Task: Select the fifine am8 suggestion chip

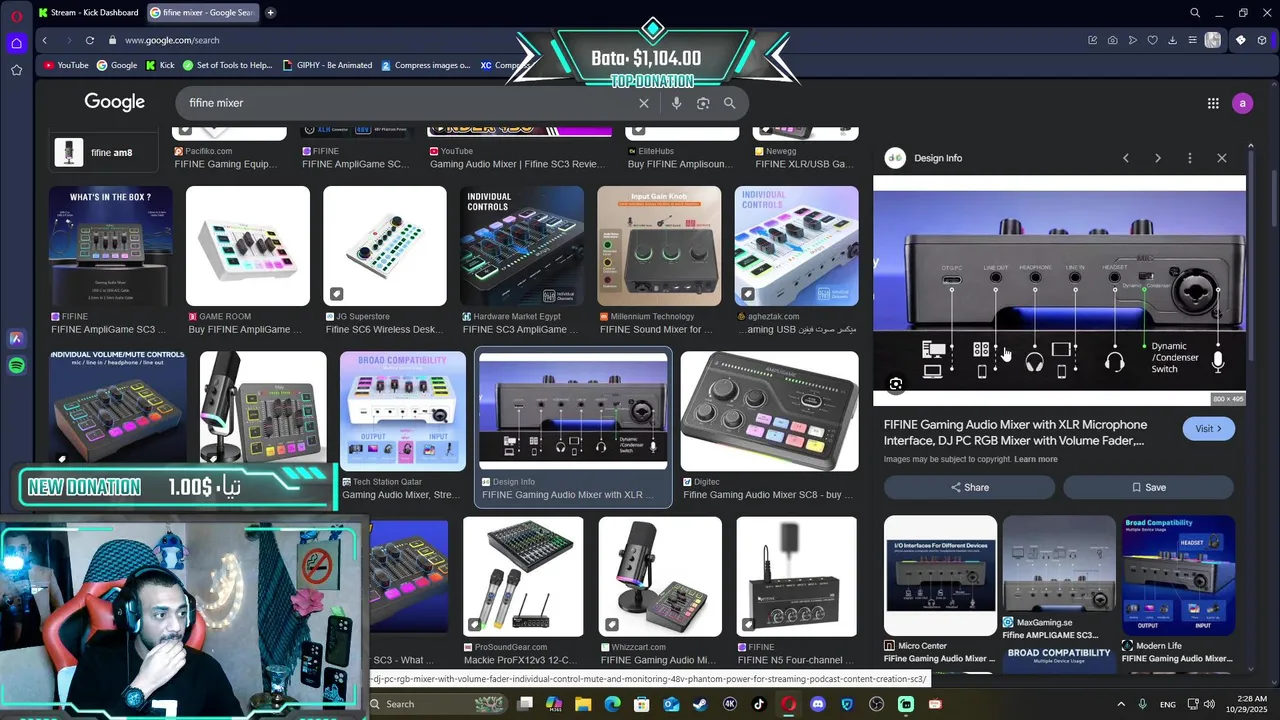Action: coord(104,152)
